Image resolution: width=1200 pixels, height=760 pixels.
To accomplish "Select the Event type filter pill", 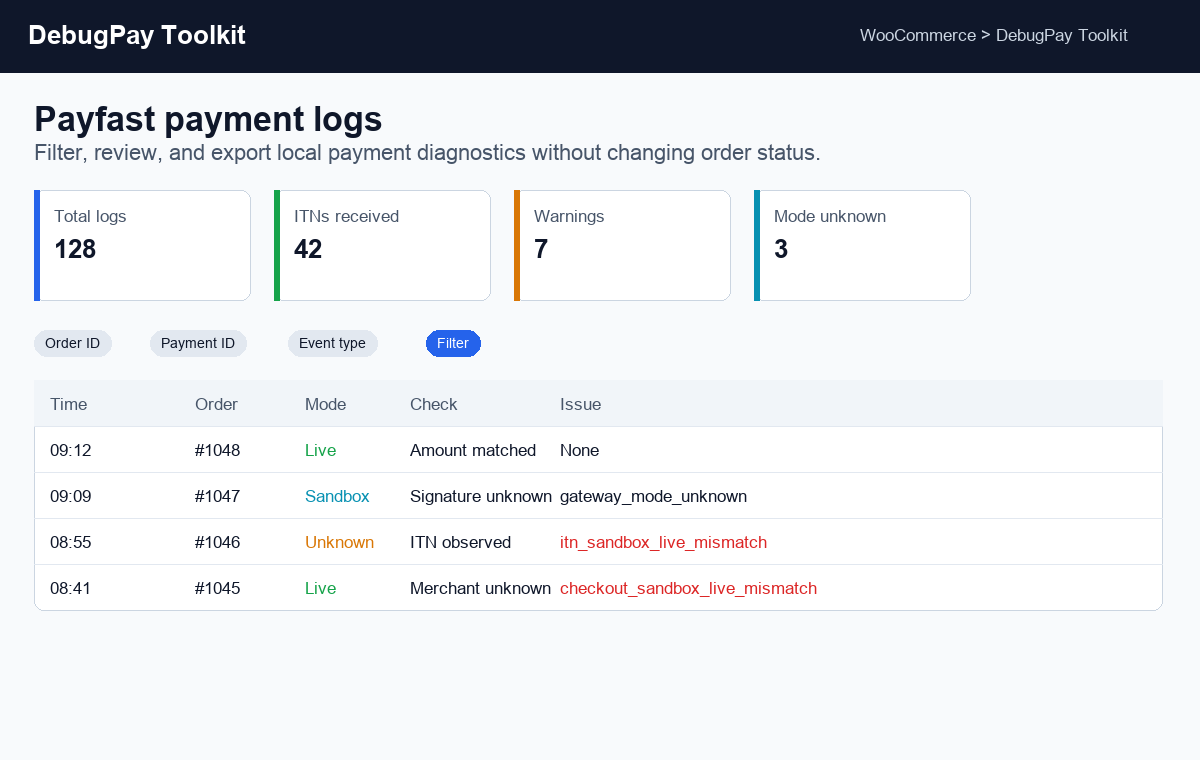I will [333, 343].
